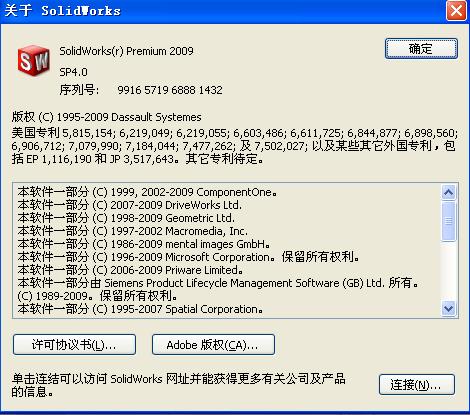Click the SolidWorks SW cube logo
Viewport: 470px width, 415px height.
click(x=34, y=60)
